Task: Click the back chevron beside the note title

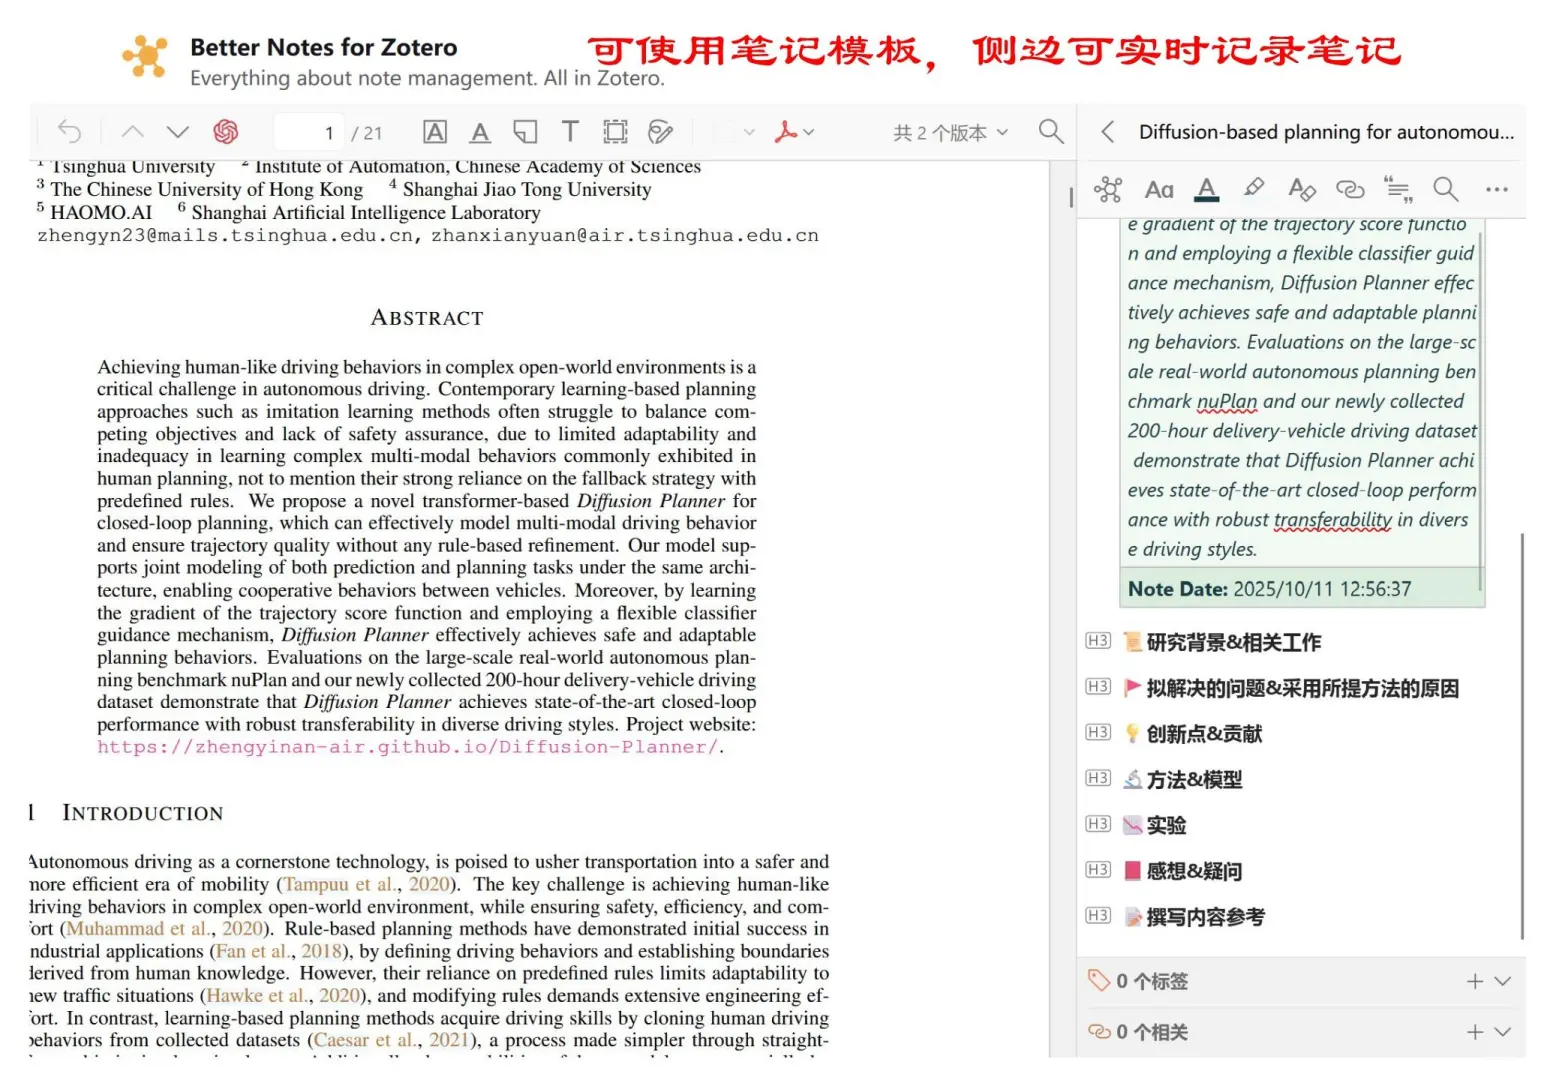Action: pyautogui.click(x=1107, y=132)
